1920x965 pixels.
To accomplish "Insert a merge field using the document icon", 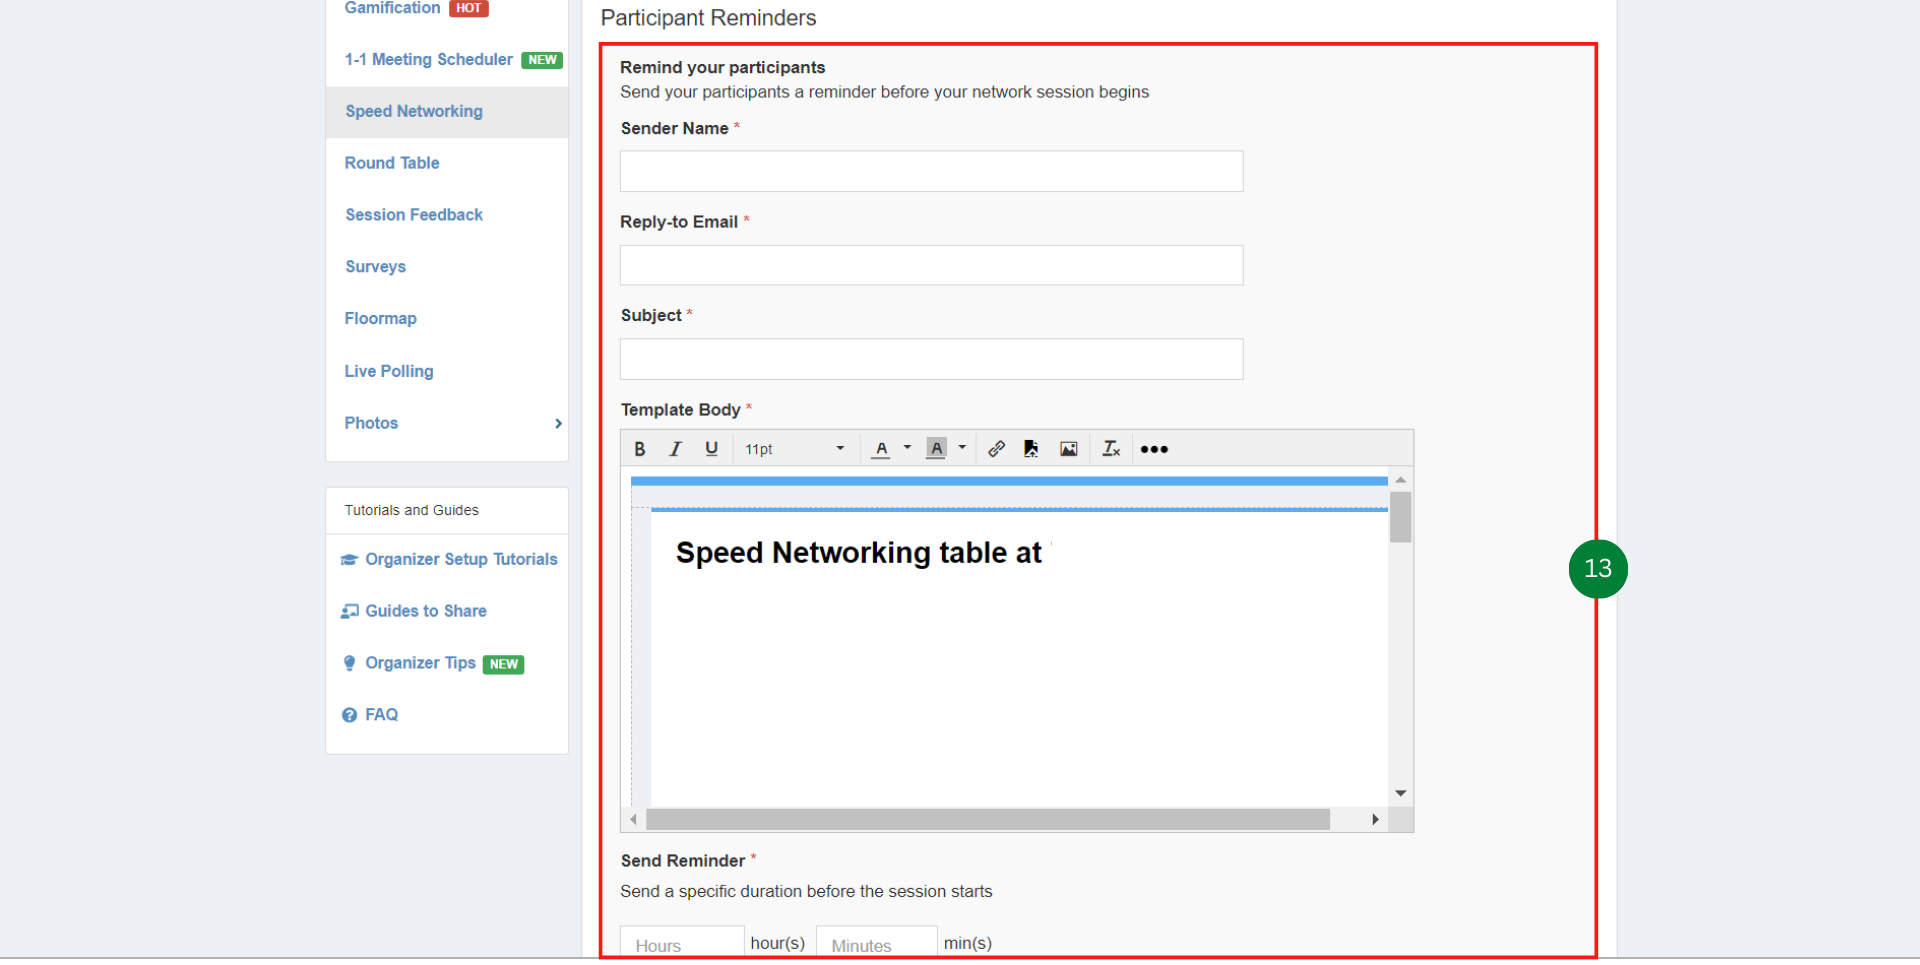I will point(1031,449).
